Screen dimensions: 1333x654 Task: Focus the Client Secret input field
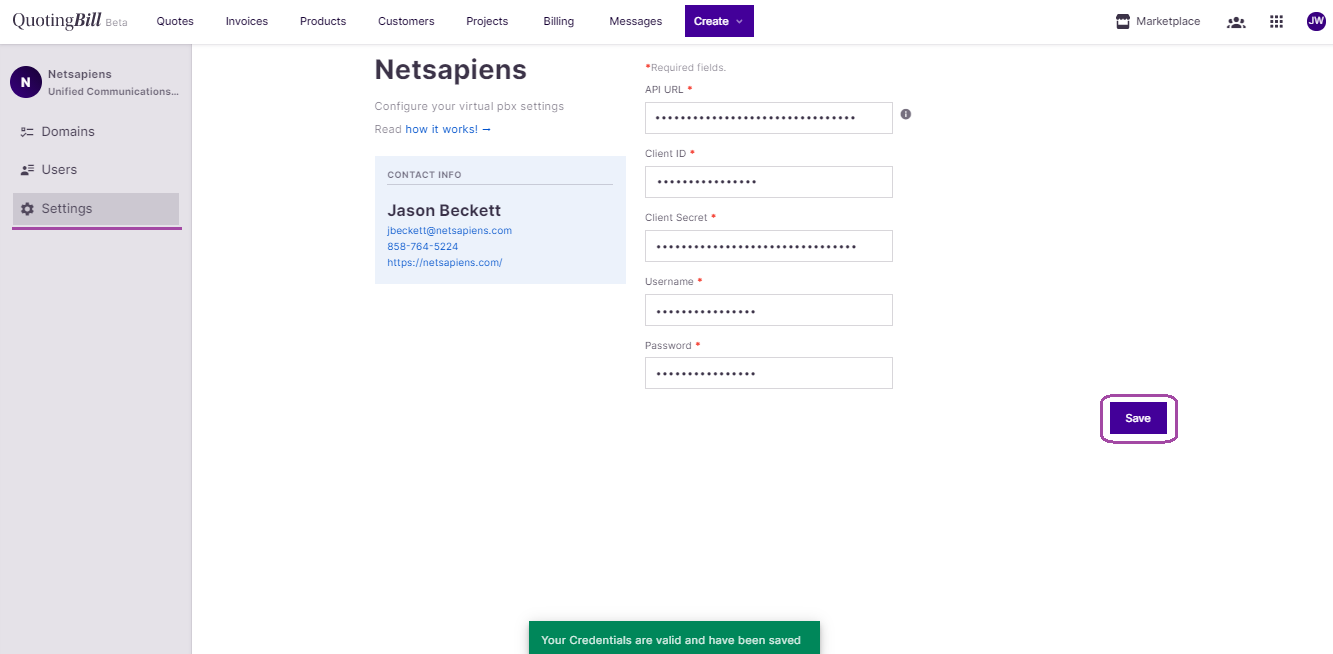click(768, 246)
